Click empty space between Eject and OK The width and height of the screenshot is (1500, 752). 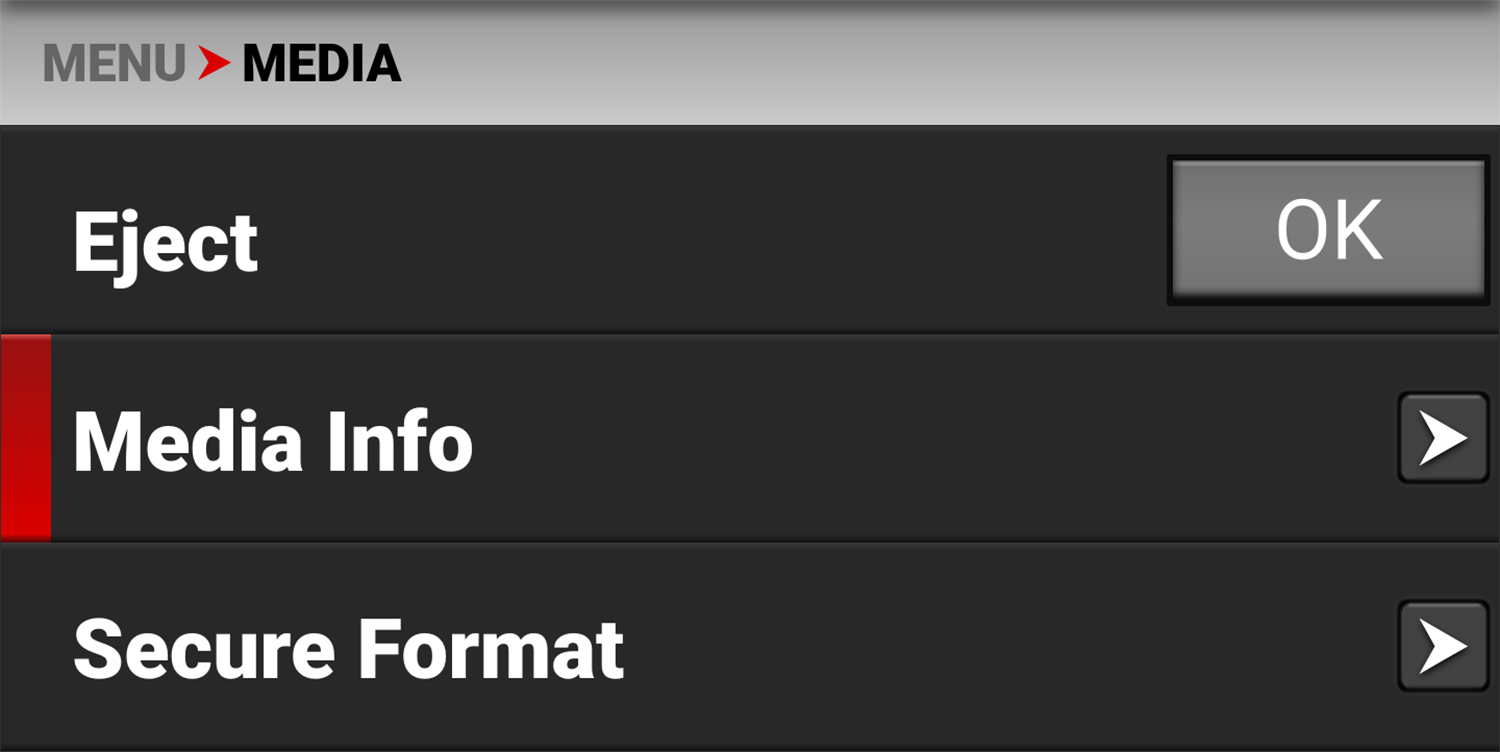(700, 232)
